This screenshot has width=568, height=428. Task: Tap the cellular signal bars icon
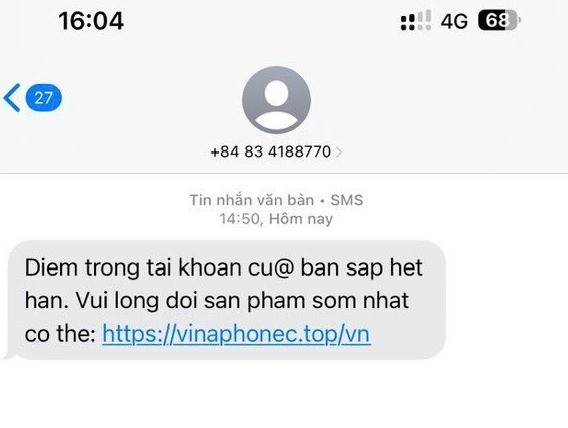[x=424, y=20]
